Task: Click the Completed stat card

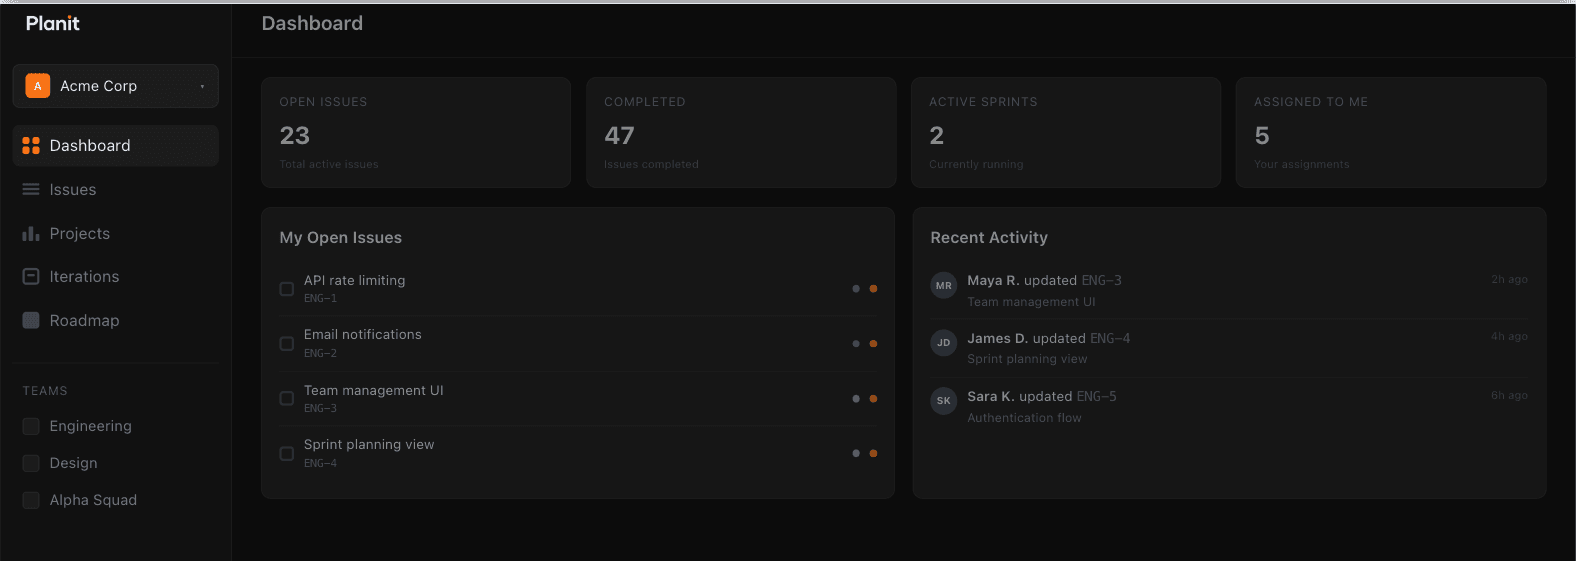Action: tap(741, 132)
